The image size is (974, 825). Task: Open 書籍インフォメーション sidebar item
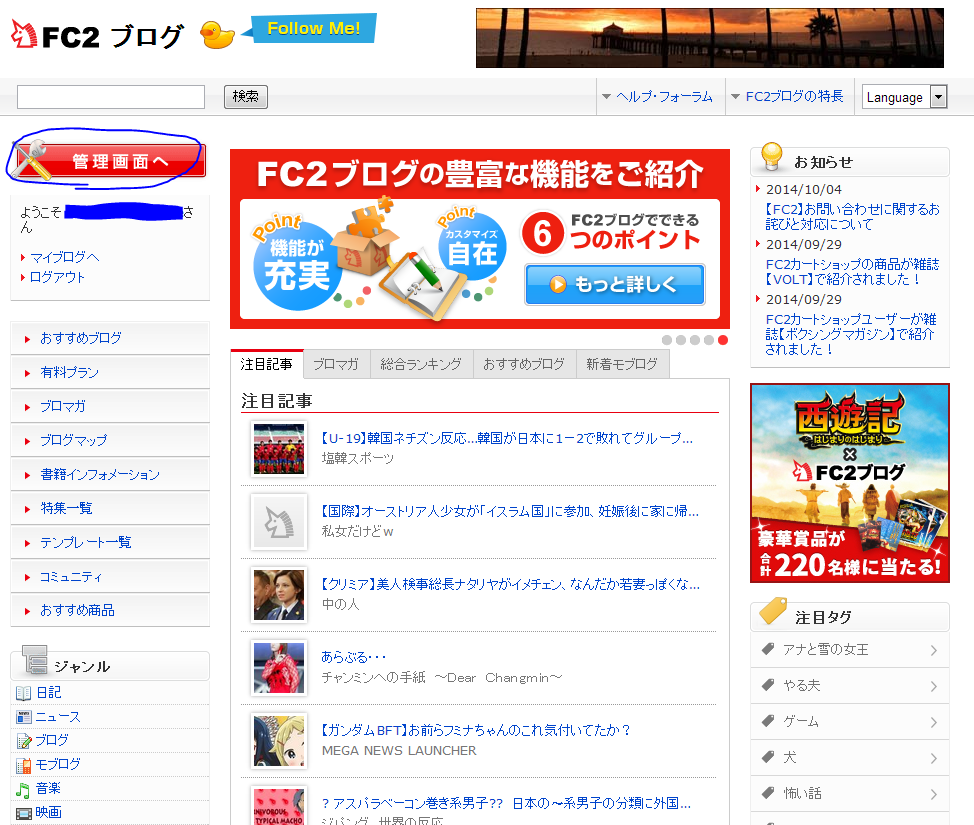(110, 475)
